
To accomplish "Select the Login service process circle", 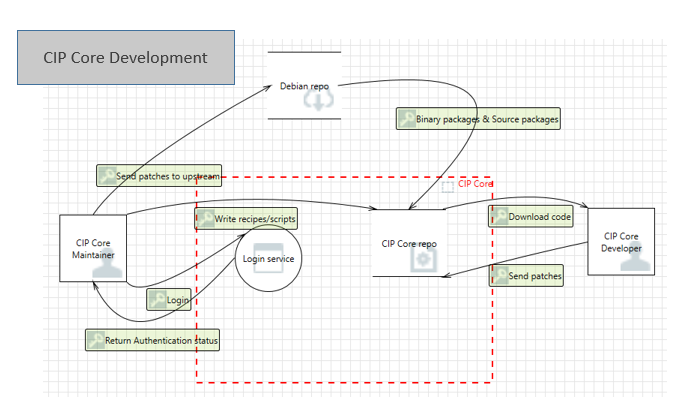I will pyautogui.click(x=268, y=258).
